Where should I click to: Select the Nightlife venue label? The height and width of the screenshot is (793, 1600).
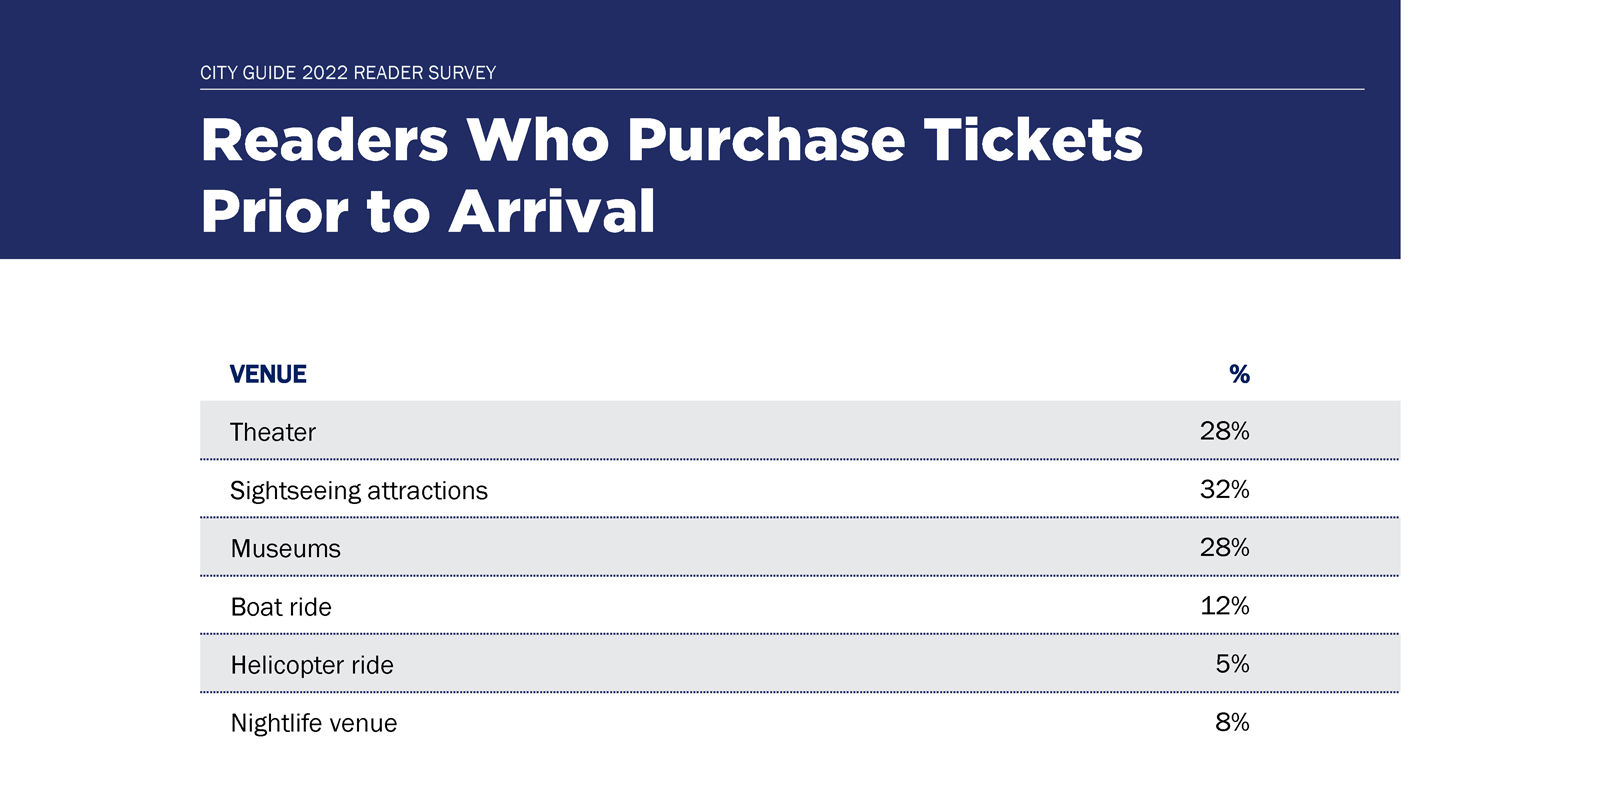click(314, 723)
